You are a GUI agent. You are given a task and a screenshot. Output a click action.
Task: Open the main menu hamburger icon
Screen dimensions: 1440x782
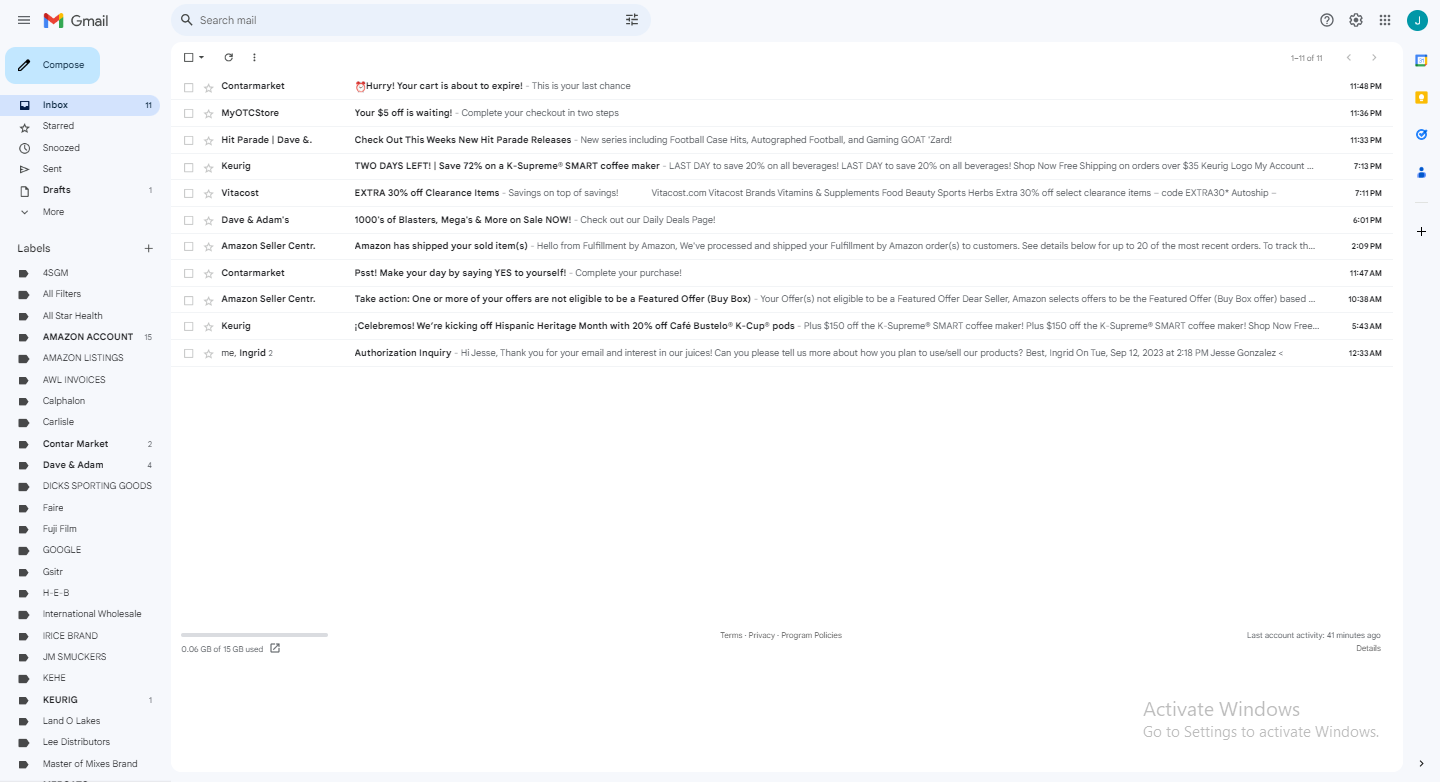click(24, 20)
